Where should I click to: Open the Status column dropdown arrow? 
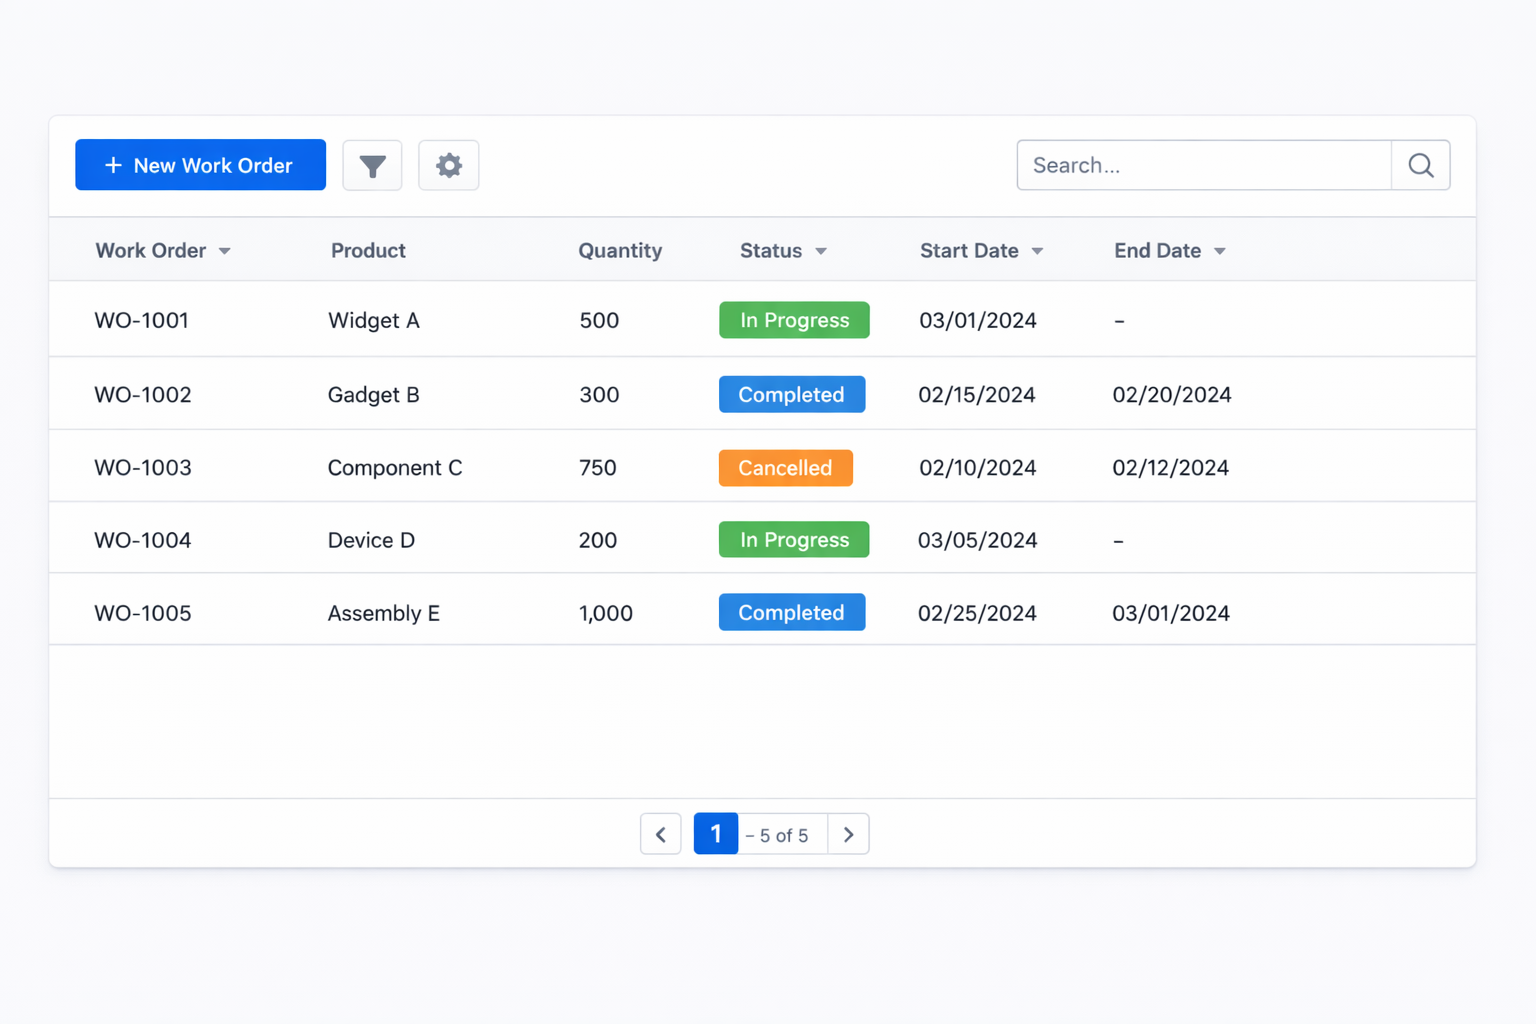coord(821,251)
